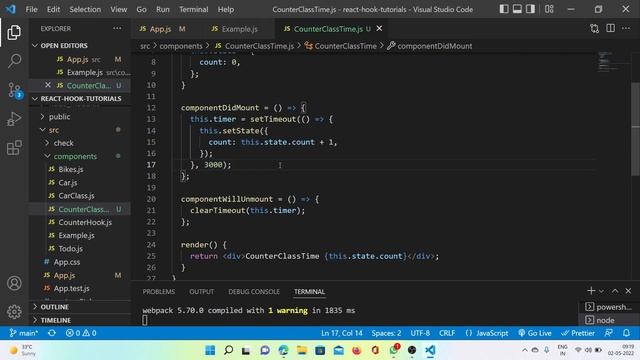
Task: Open taskbar Search magnifier icon
Action: [x=229, y=350]
